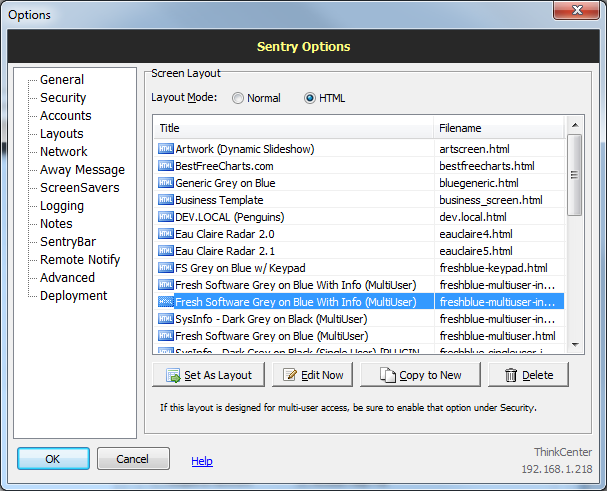Click the pencil icon on Edit Now
Image resolution: width=607 pixels, height=491 pixels.
click(290, 375)
